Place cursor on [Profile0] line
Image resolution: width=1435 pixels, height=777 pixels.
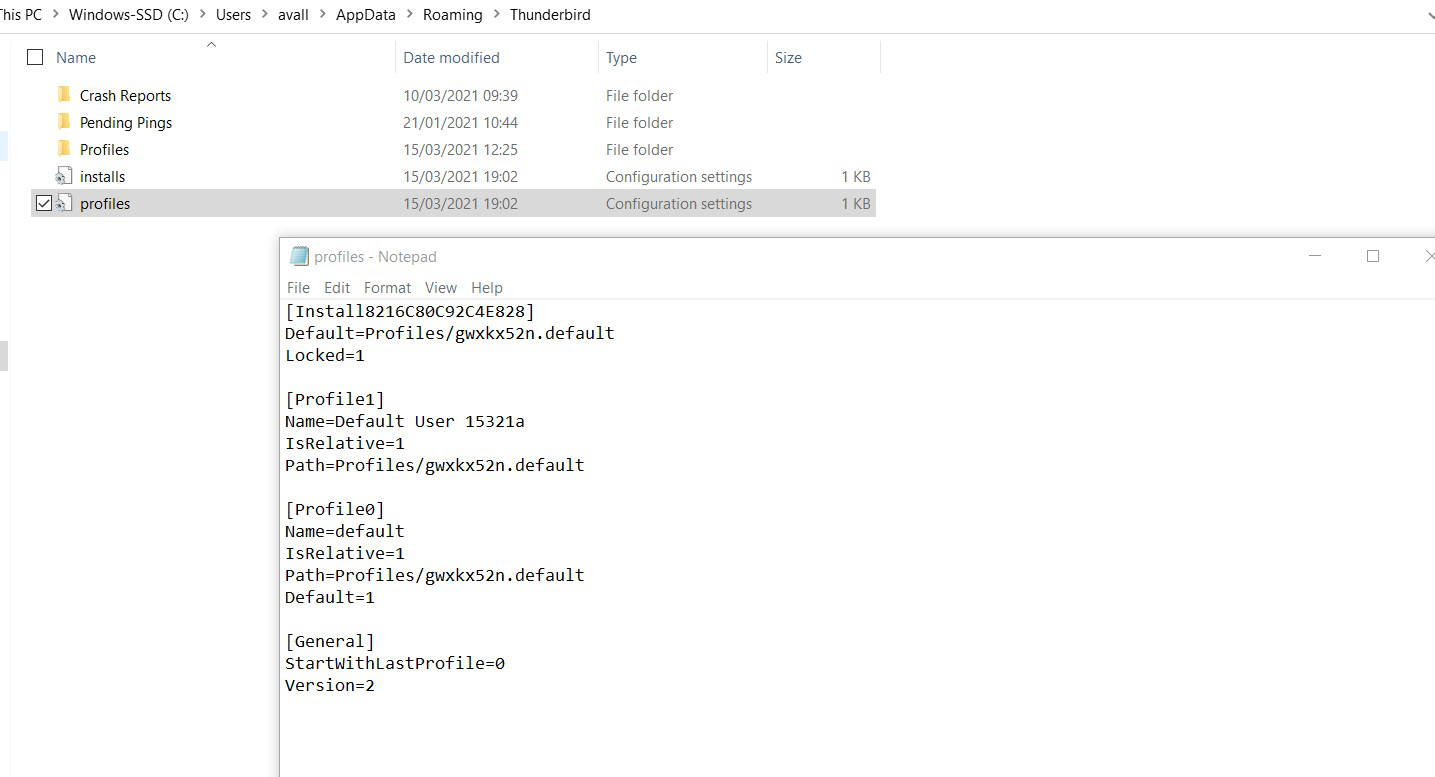pyautogui.click(x=335, y=509)
